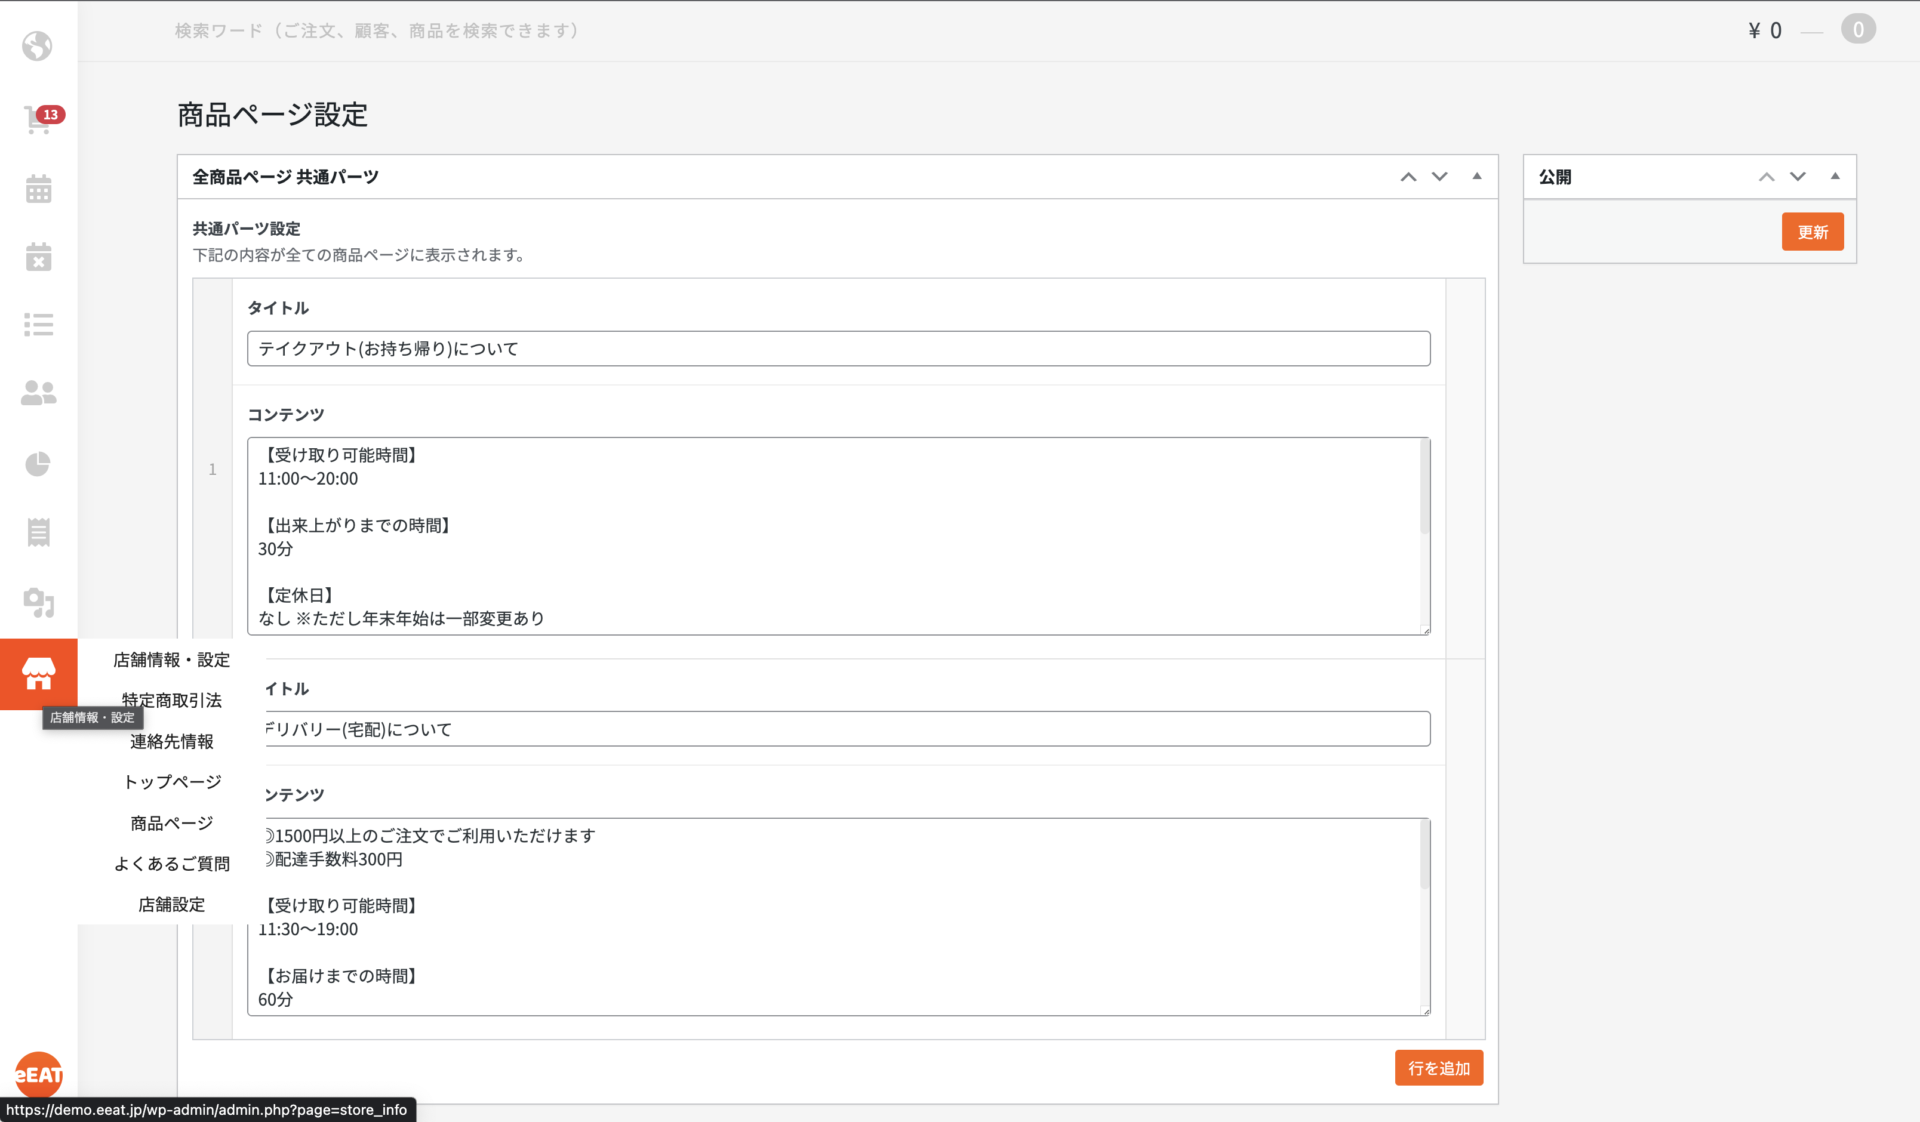Select よくあるご質問 menu item
Viewport: 1920px width, 1122px height.
[172, 864]
